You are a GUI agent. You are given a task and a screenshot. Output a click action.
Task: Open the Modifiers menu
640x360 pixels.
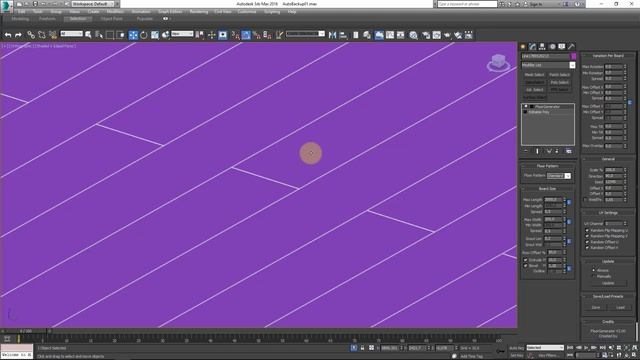tap(115, 12)
